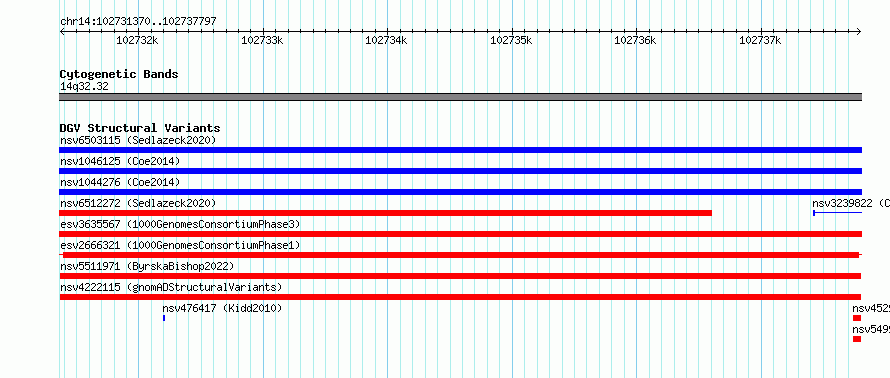The width and height of the screenshot is (890, 378).
Task: Click the DGV Structural Variants track title
Action: point(140,128)
